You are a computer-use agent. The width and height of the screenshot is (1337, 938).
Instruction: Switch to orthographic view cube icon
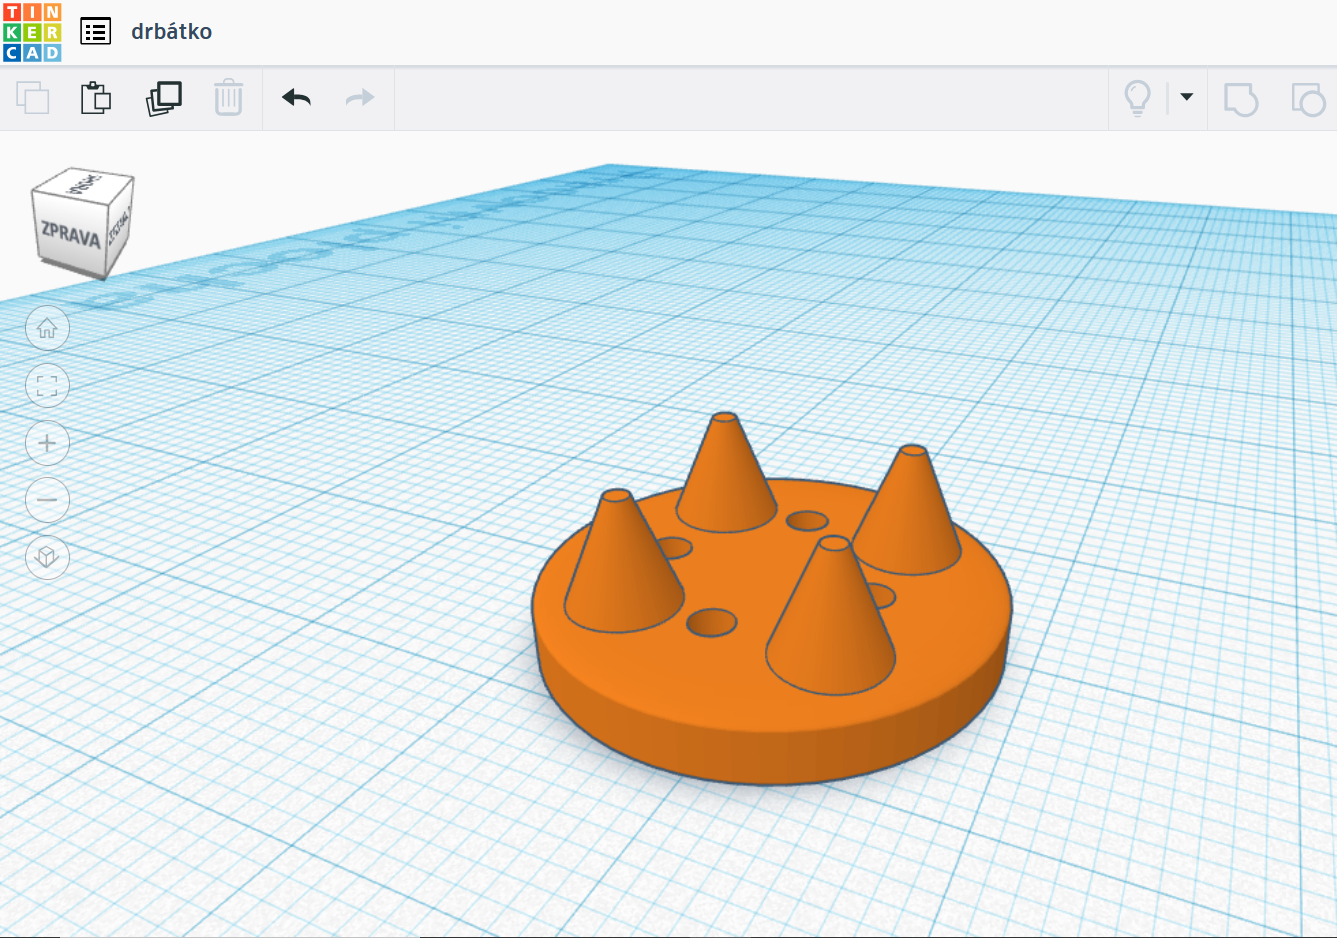click(x=47, y=557)
